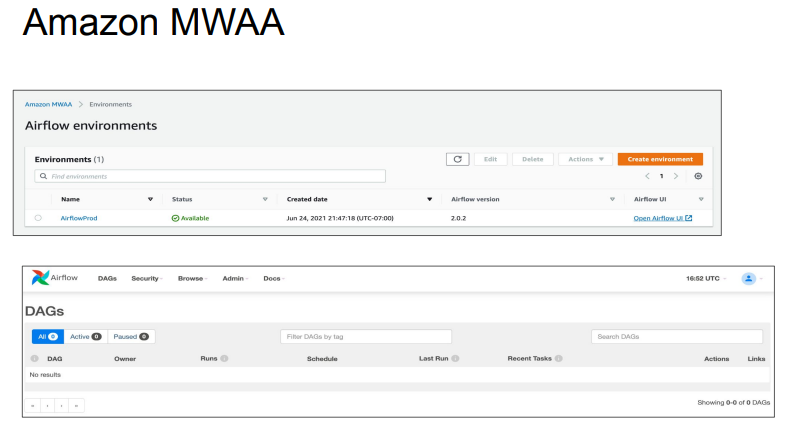The width and height of the screenshot is (793, 431).
Task: Click the Actions column header in DAGs table
Action: [717, 359]
